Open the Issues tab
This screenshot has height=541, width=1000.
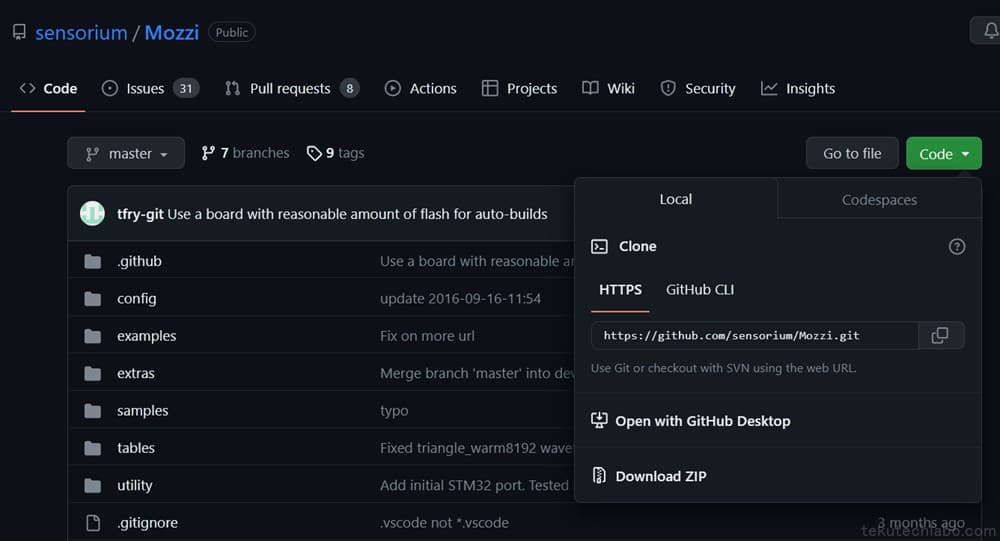151,89
